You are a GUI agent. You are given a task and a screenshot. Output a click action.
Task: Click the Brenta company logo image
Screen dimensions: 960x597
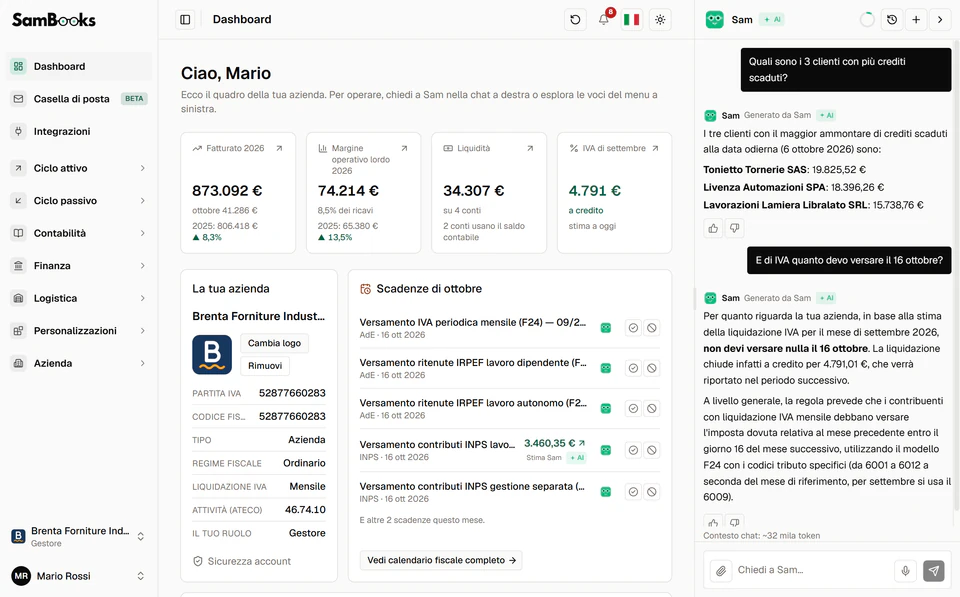click(212, 355)
